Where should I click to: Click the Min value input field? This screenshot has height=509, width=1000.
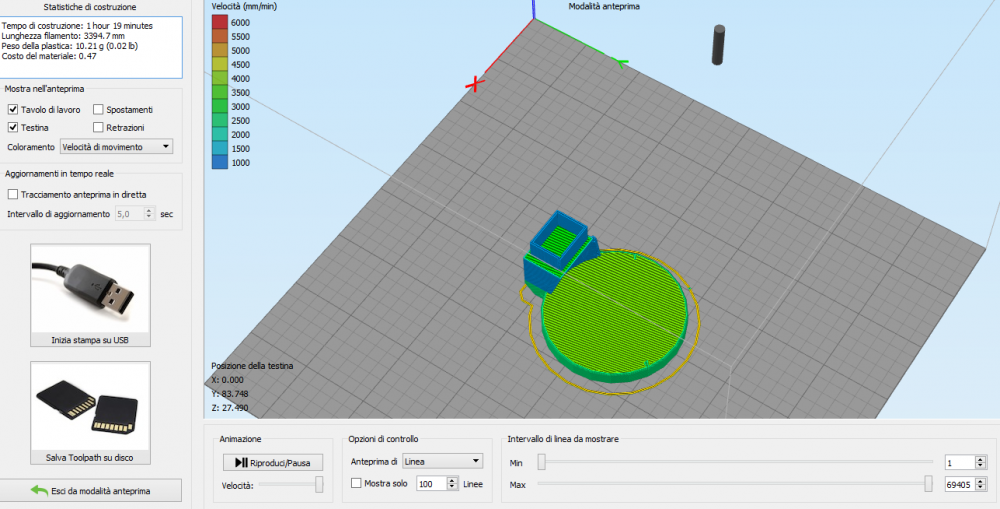tap(963, 462)
